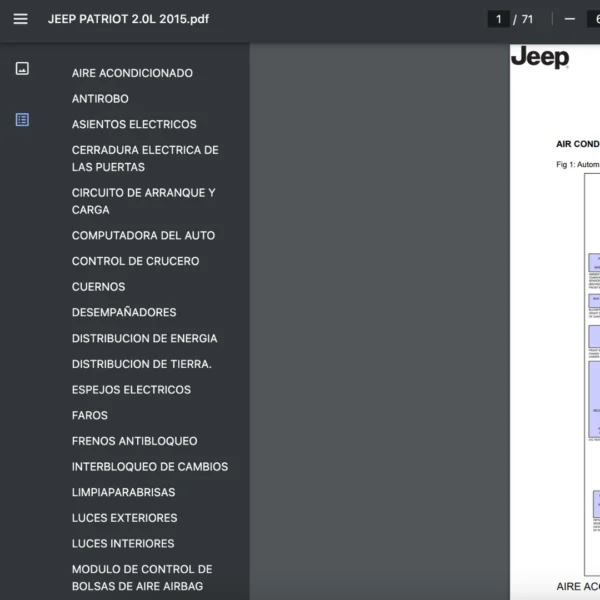Navigate to the LIMPIAPARABRISAS section
The height and width of the screenshot is (600, 600).
click(x=123, y=493)
